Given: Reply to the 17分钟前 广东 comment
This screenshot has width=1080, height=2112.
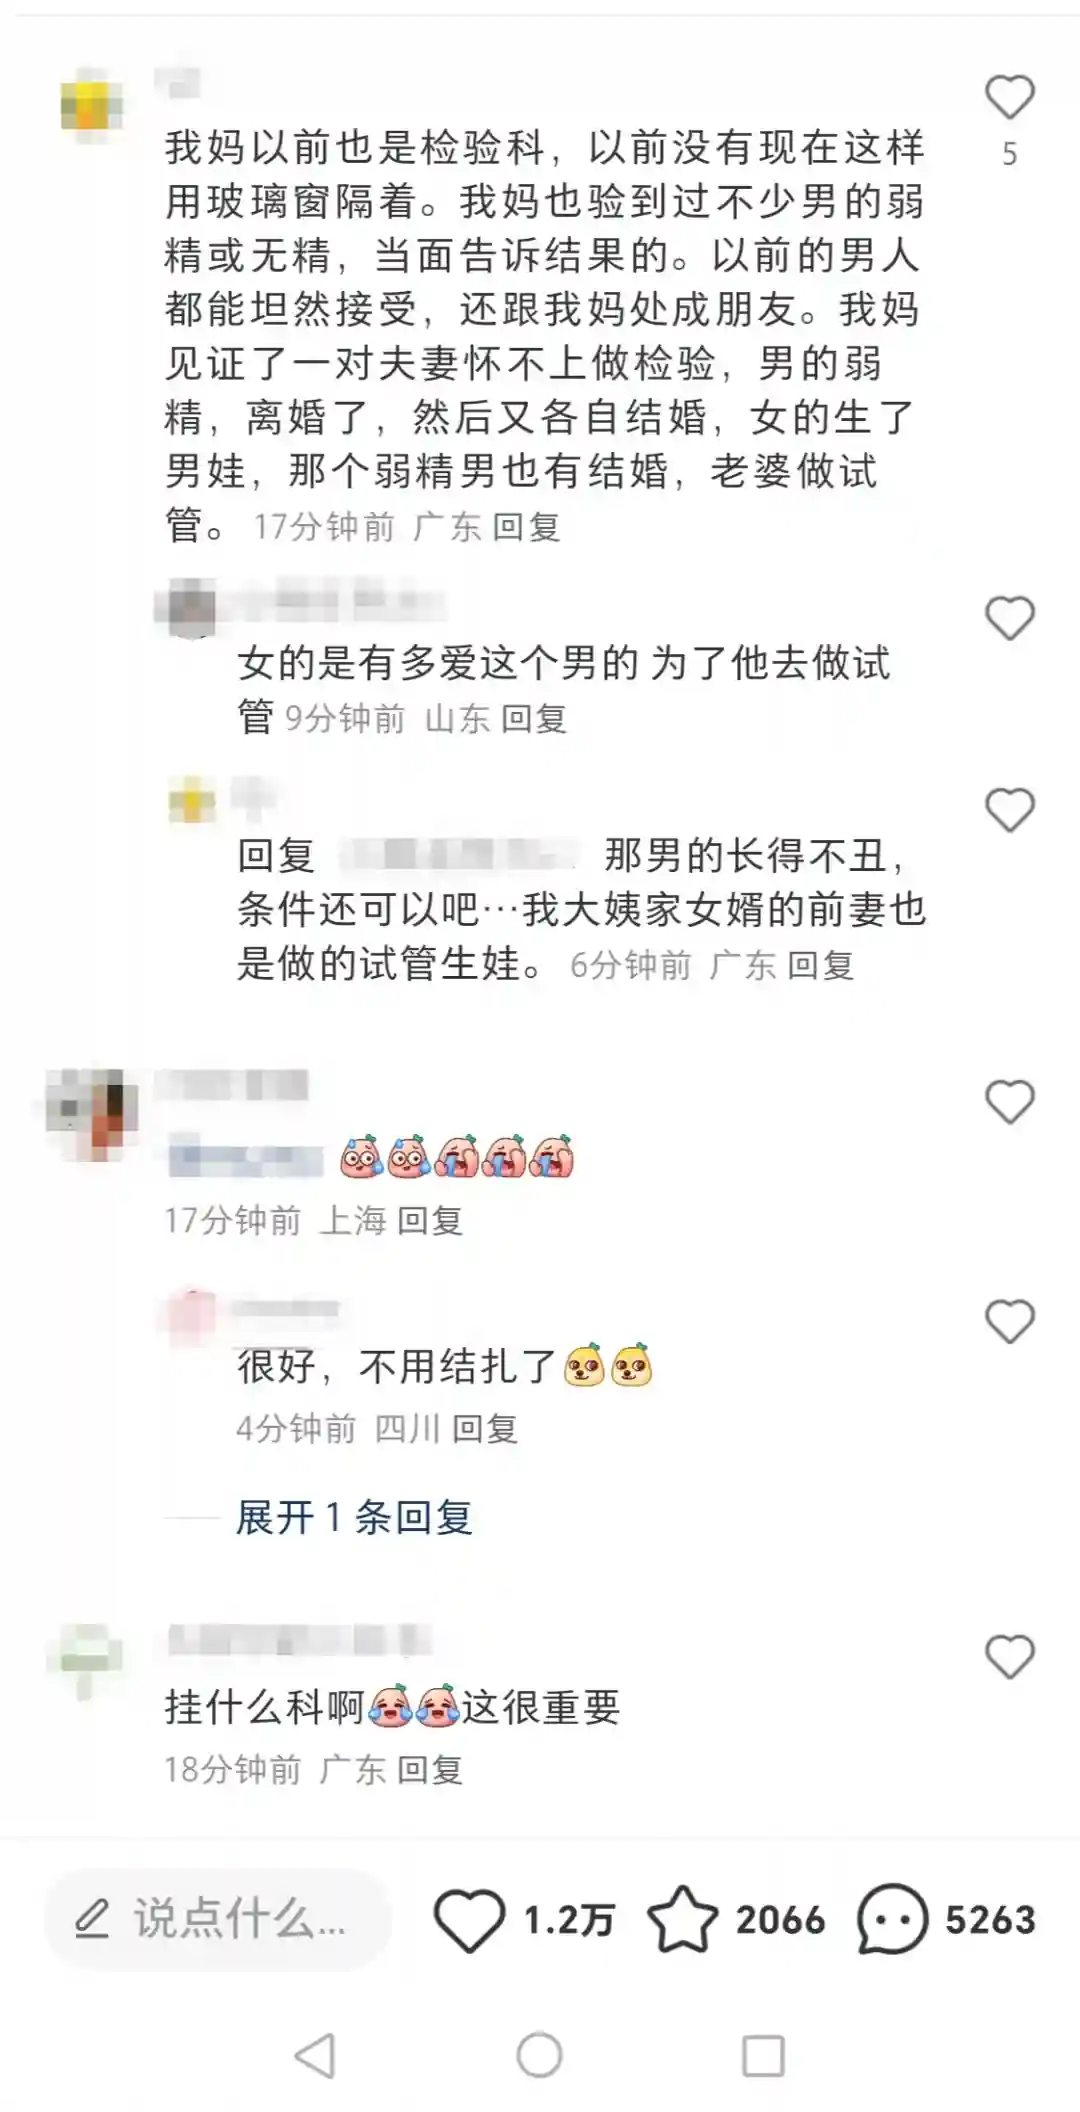Looking at the screenshot, I should 526,527.
